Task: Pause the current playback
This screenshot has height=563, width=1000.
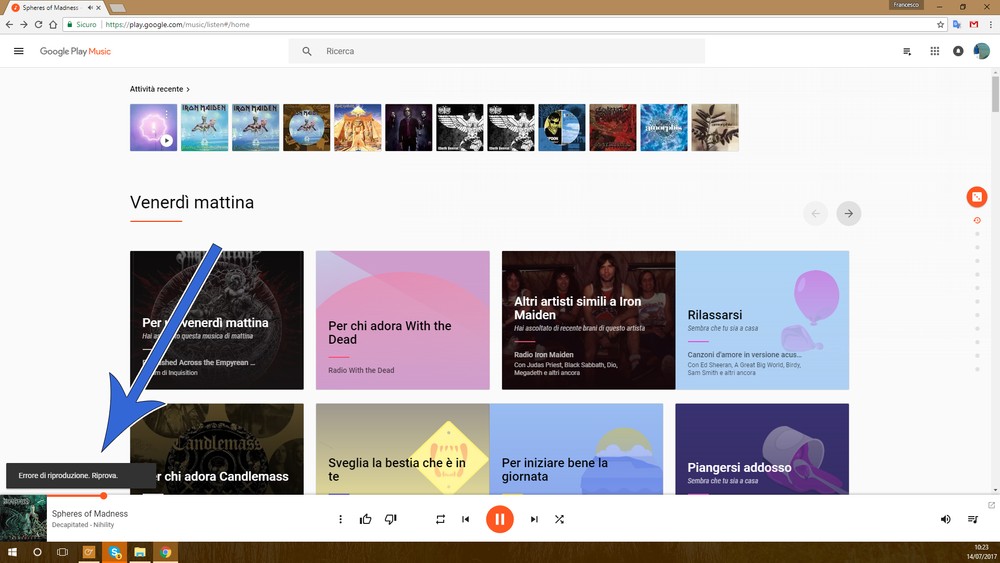Action: point(499,519)
